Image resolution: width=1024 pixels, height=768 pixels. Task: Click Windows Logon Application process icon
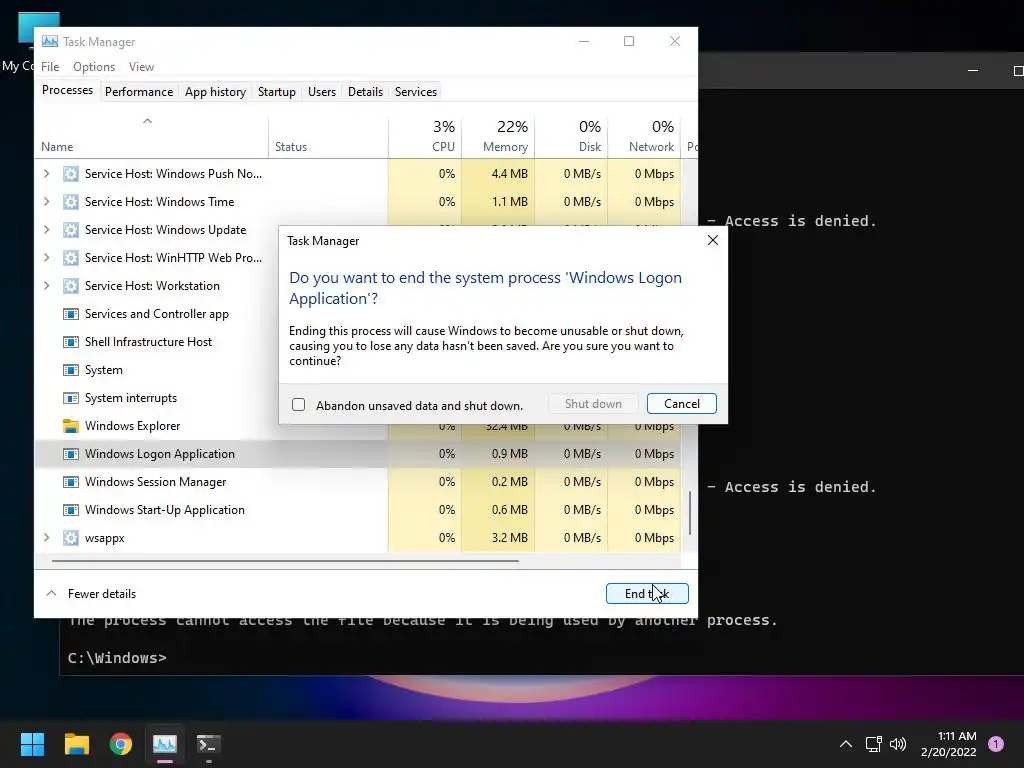(71, 454)
